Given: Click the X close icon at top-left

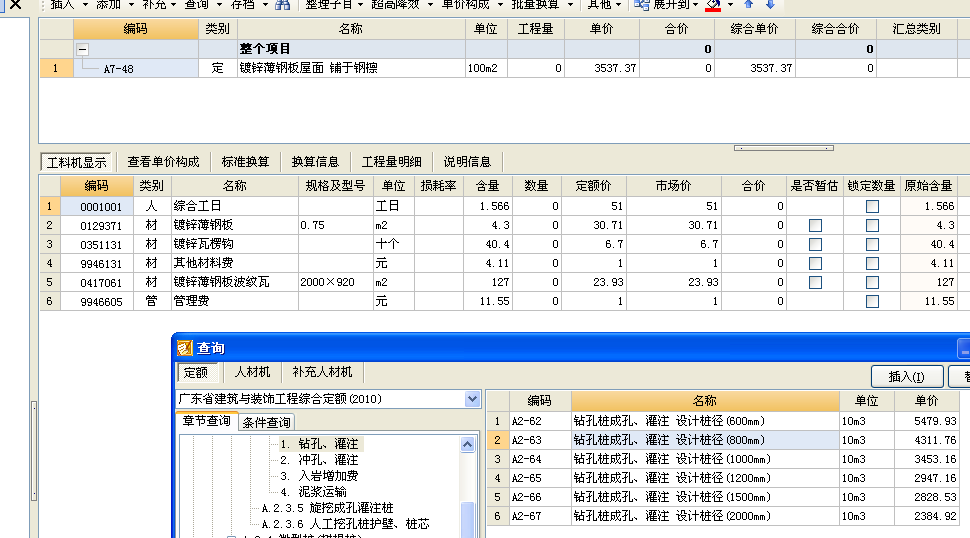Looking at the screenshot, I should tap(15, 4).
